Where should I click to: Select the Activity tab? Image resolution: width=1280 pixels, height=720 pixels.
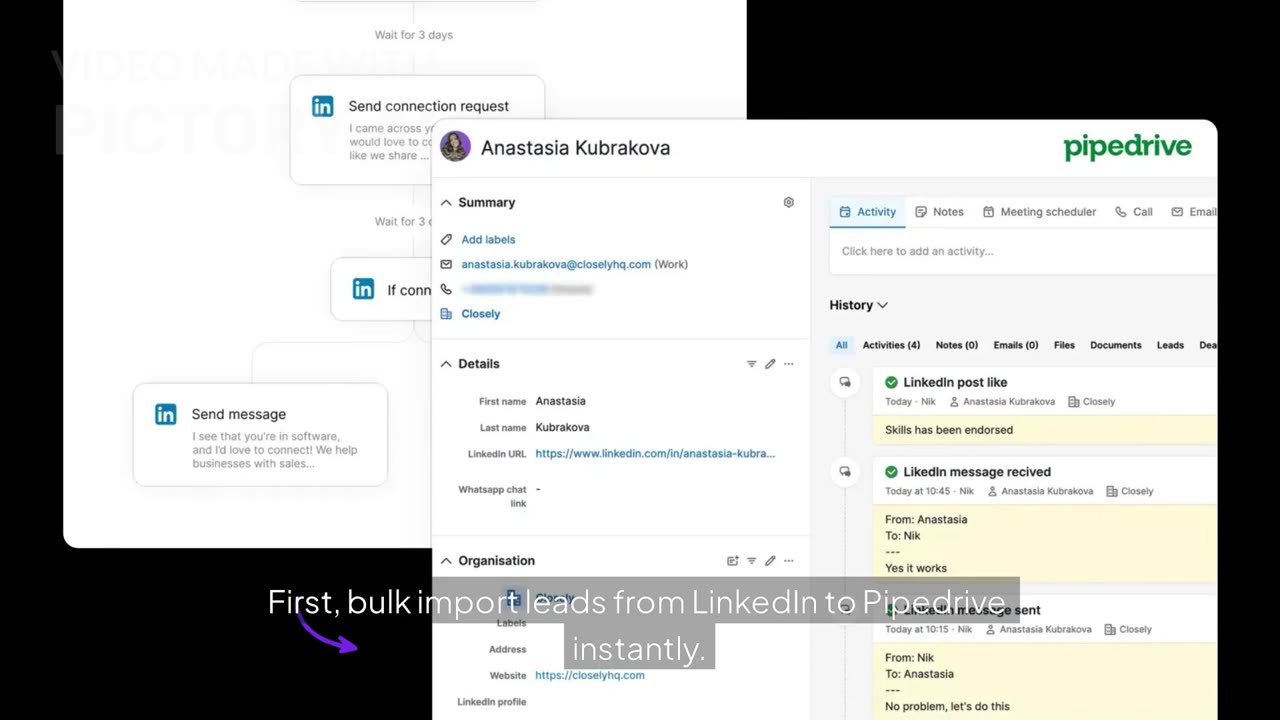(867, 212)
